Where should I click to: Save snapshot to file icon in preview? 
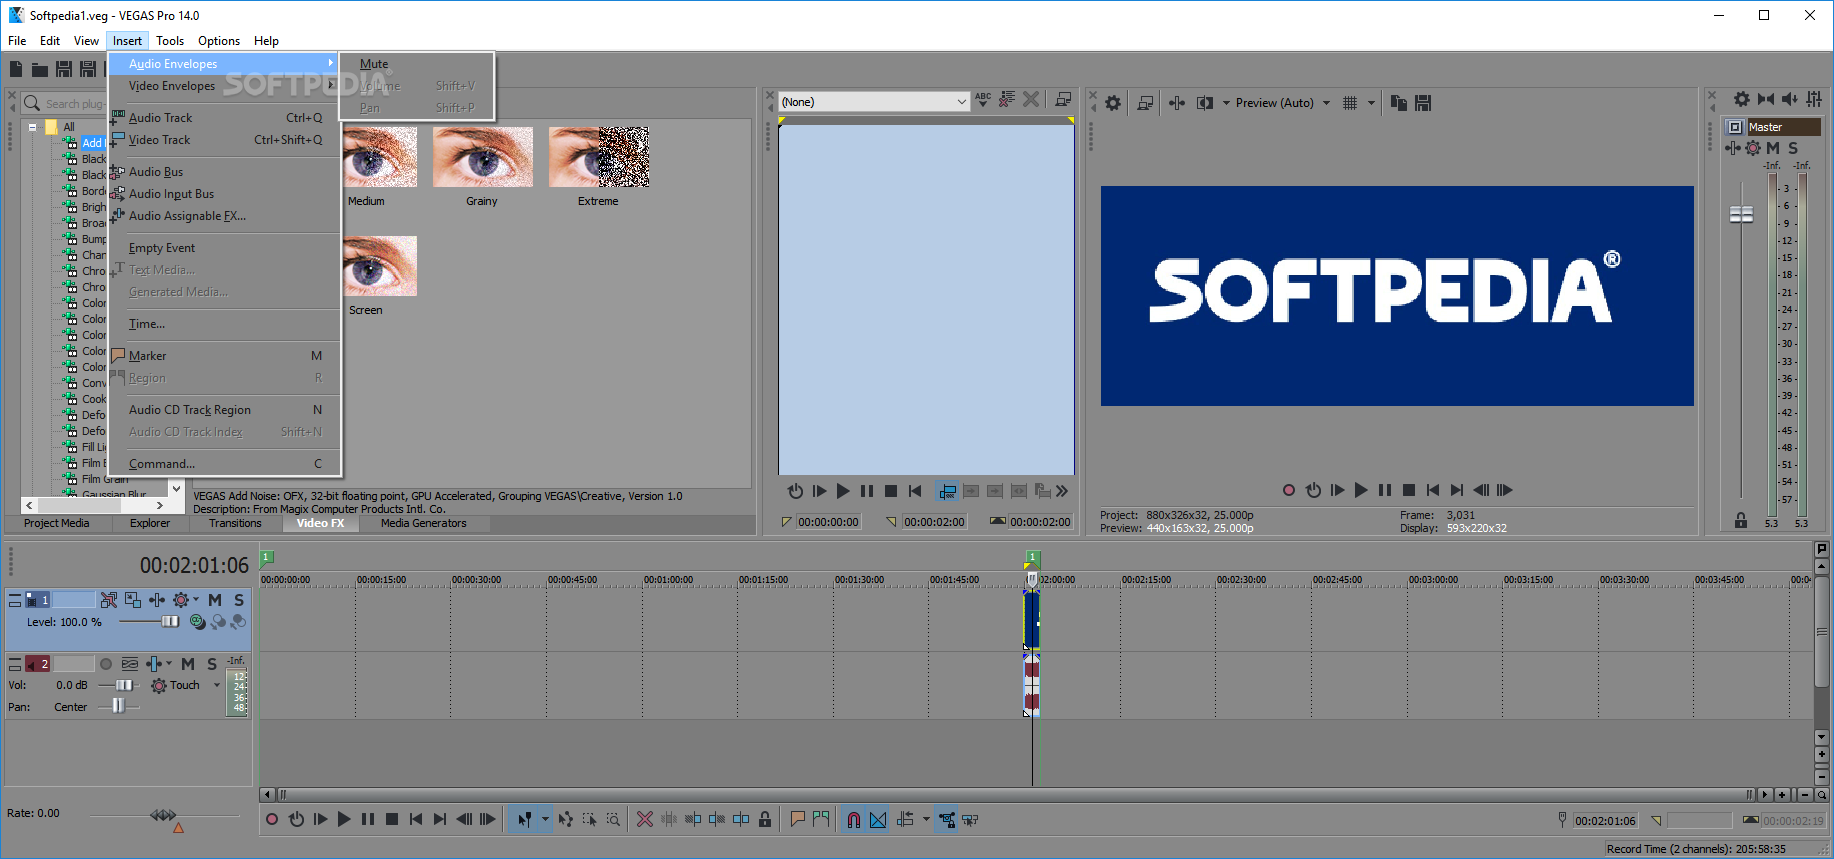(x=1424, y=103)
